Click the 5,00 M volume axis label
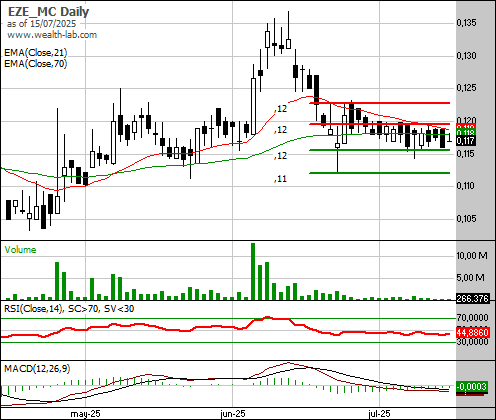Screen dimensions: 496x420 click(x=470, y=277)
